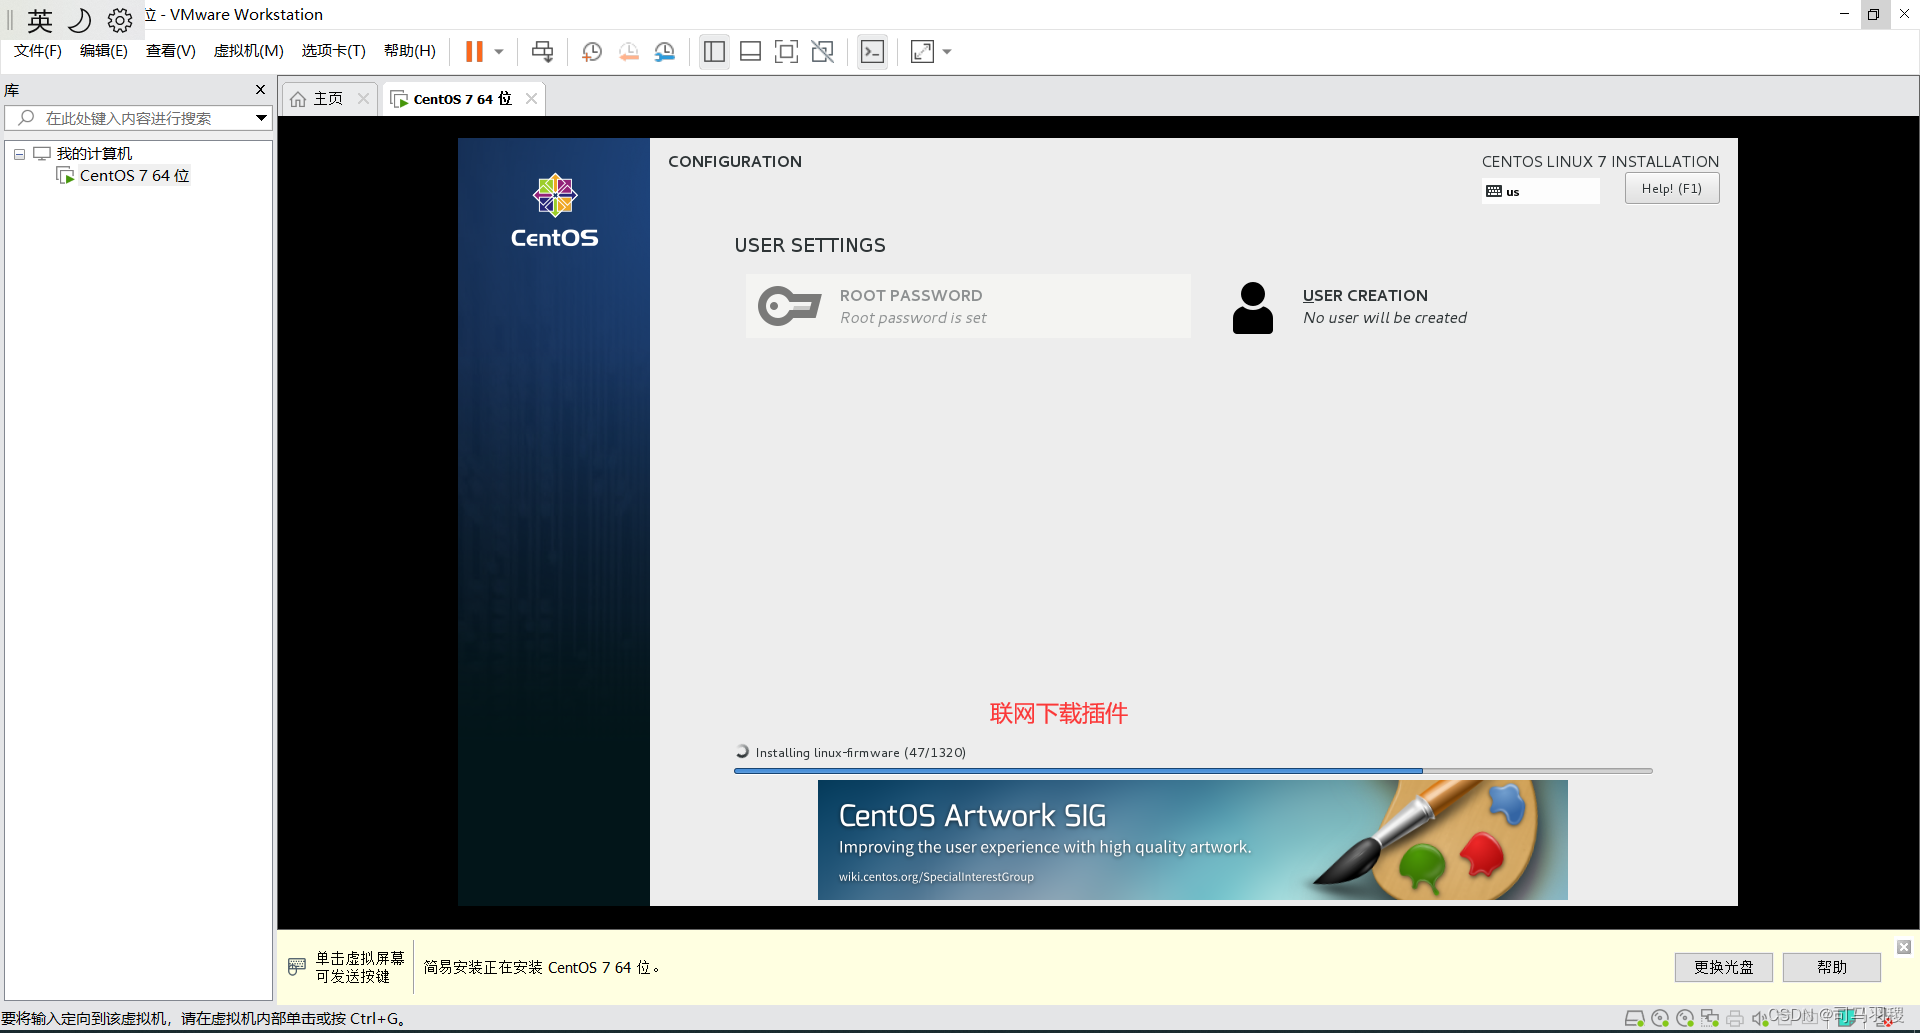Image resolution: width=1920 pixels, height=1033 pixels.
Task: Open the power options dropdown beside pause
Action: [x=499, y=51]
